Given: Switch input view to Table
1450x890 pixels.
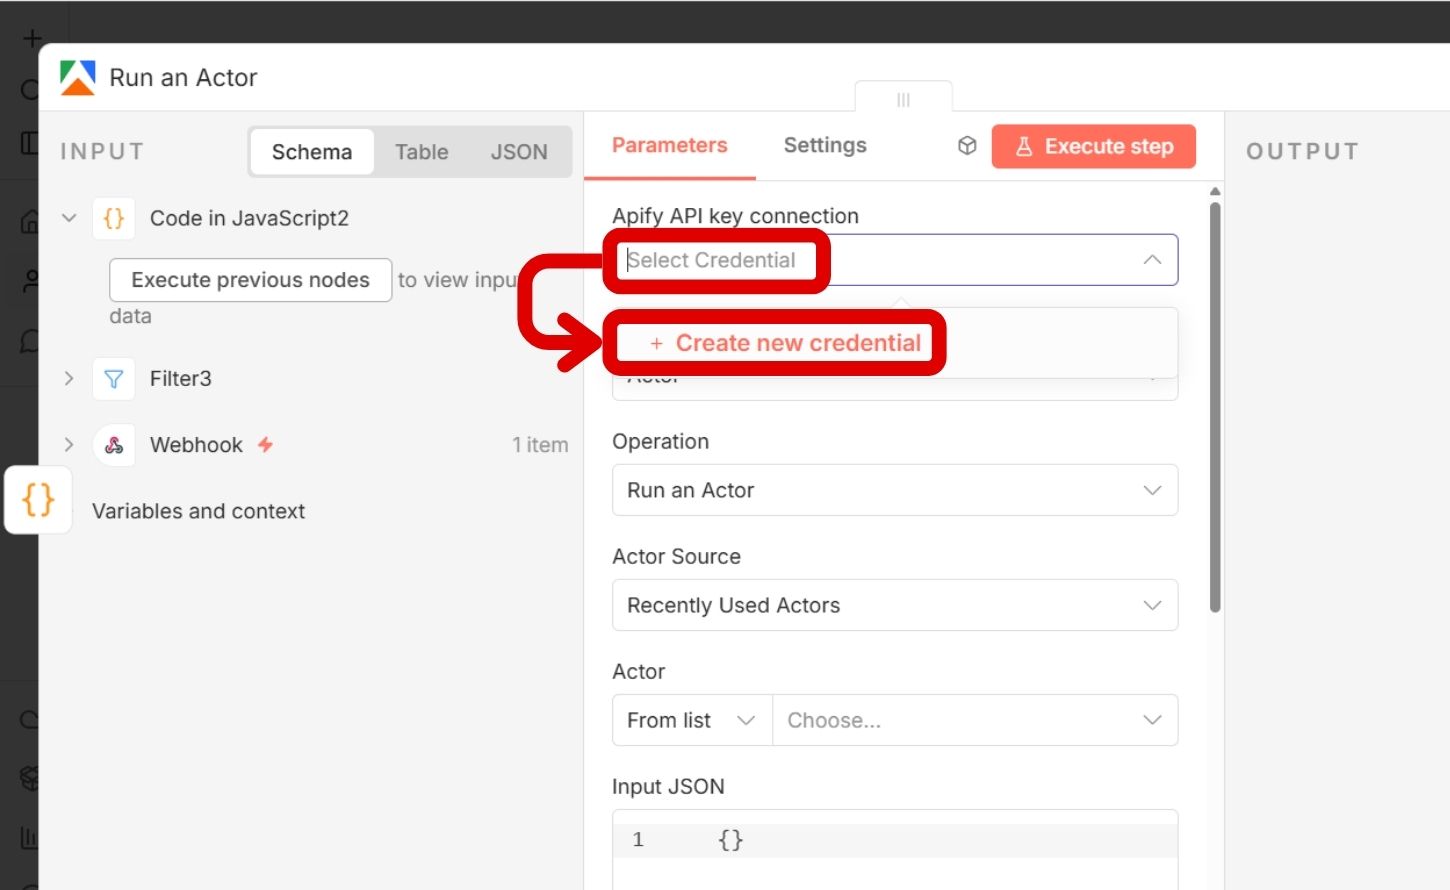Looking at the screenshot, I should [x=421, y=152].
